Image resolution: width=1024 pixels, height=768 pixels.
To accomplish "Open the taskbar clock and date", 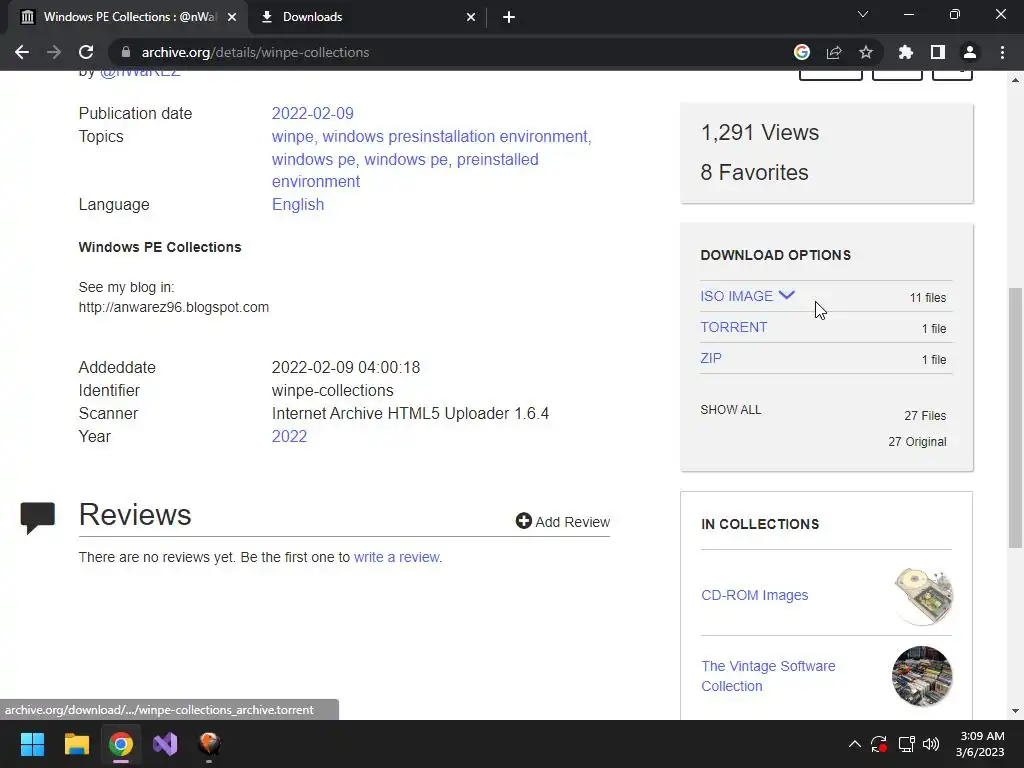I will click(x=982, y=744).
